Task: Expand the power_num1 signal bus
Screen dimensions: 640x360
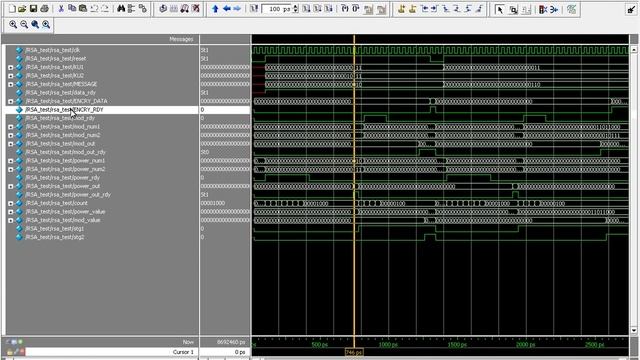Action: pos(11,161)
